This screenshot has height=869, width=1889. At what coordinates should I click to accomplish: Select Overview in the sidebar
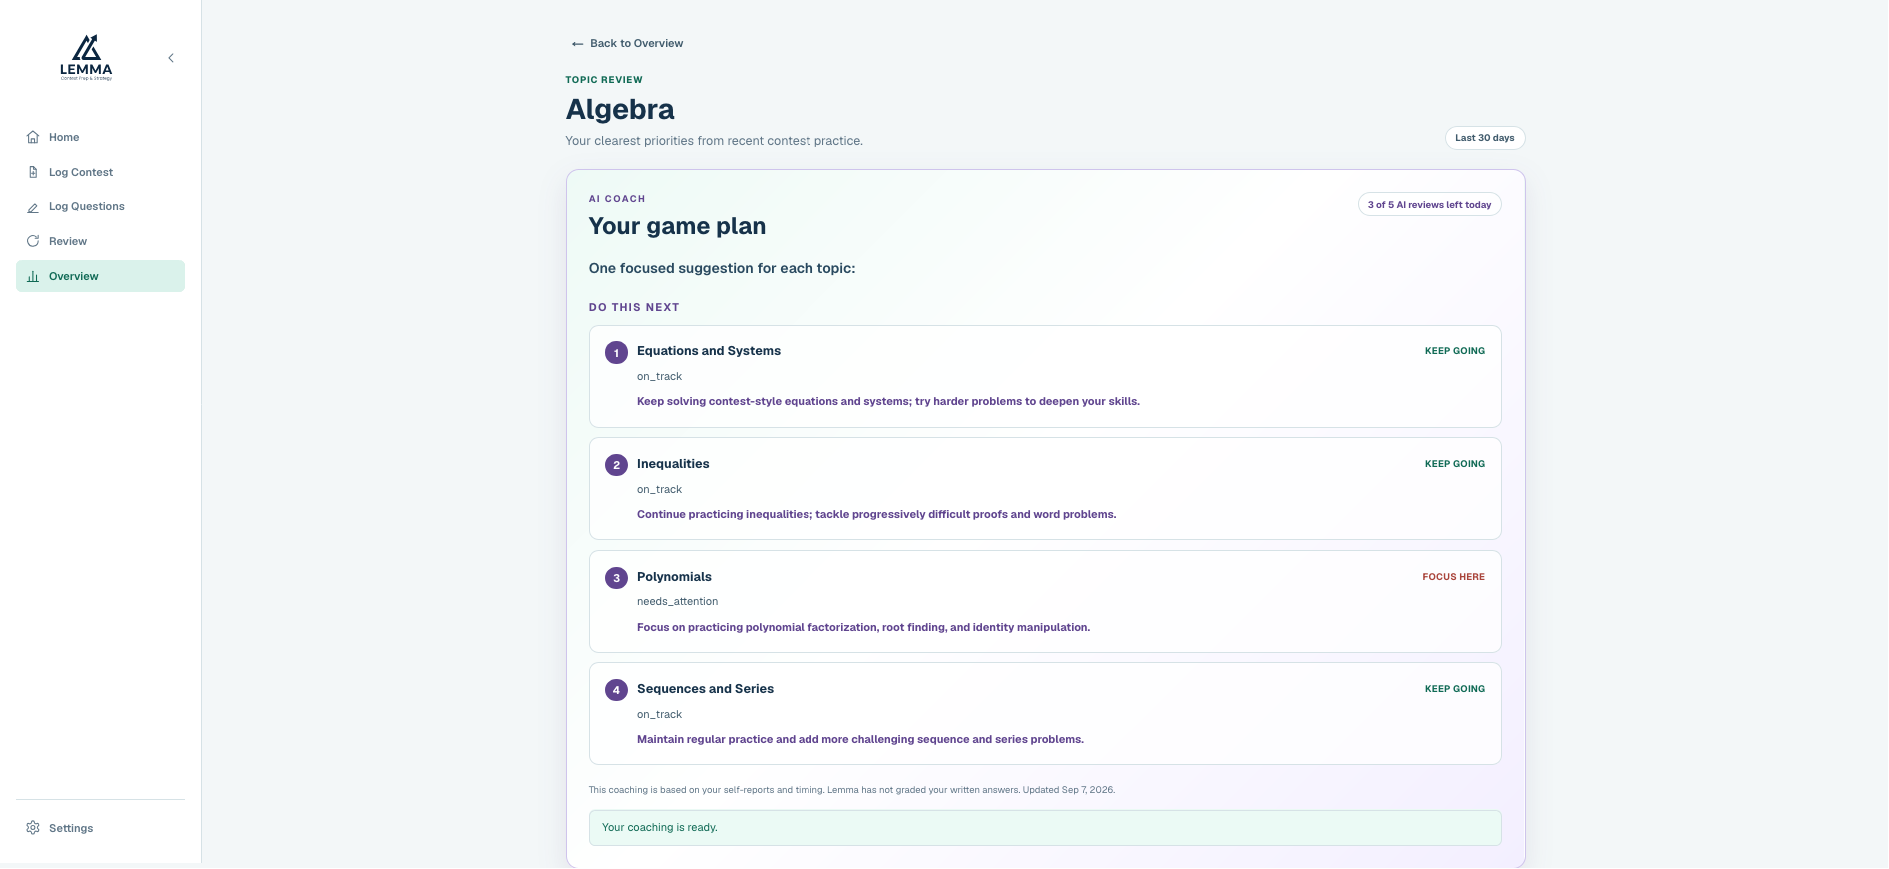coord(100,276)
